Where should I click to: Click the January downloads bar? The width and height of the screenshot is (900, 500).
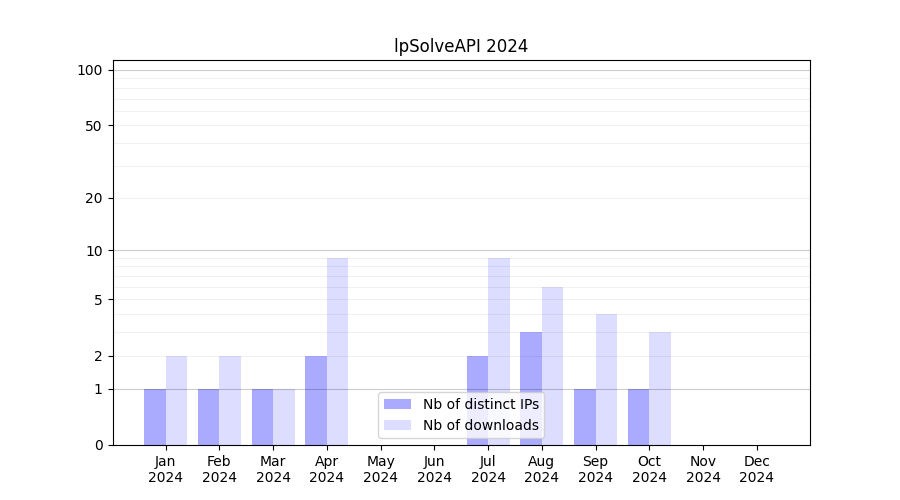point(176,400)
